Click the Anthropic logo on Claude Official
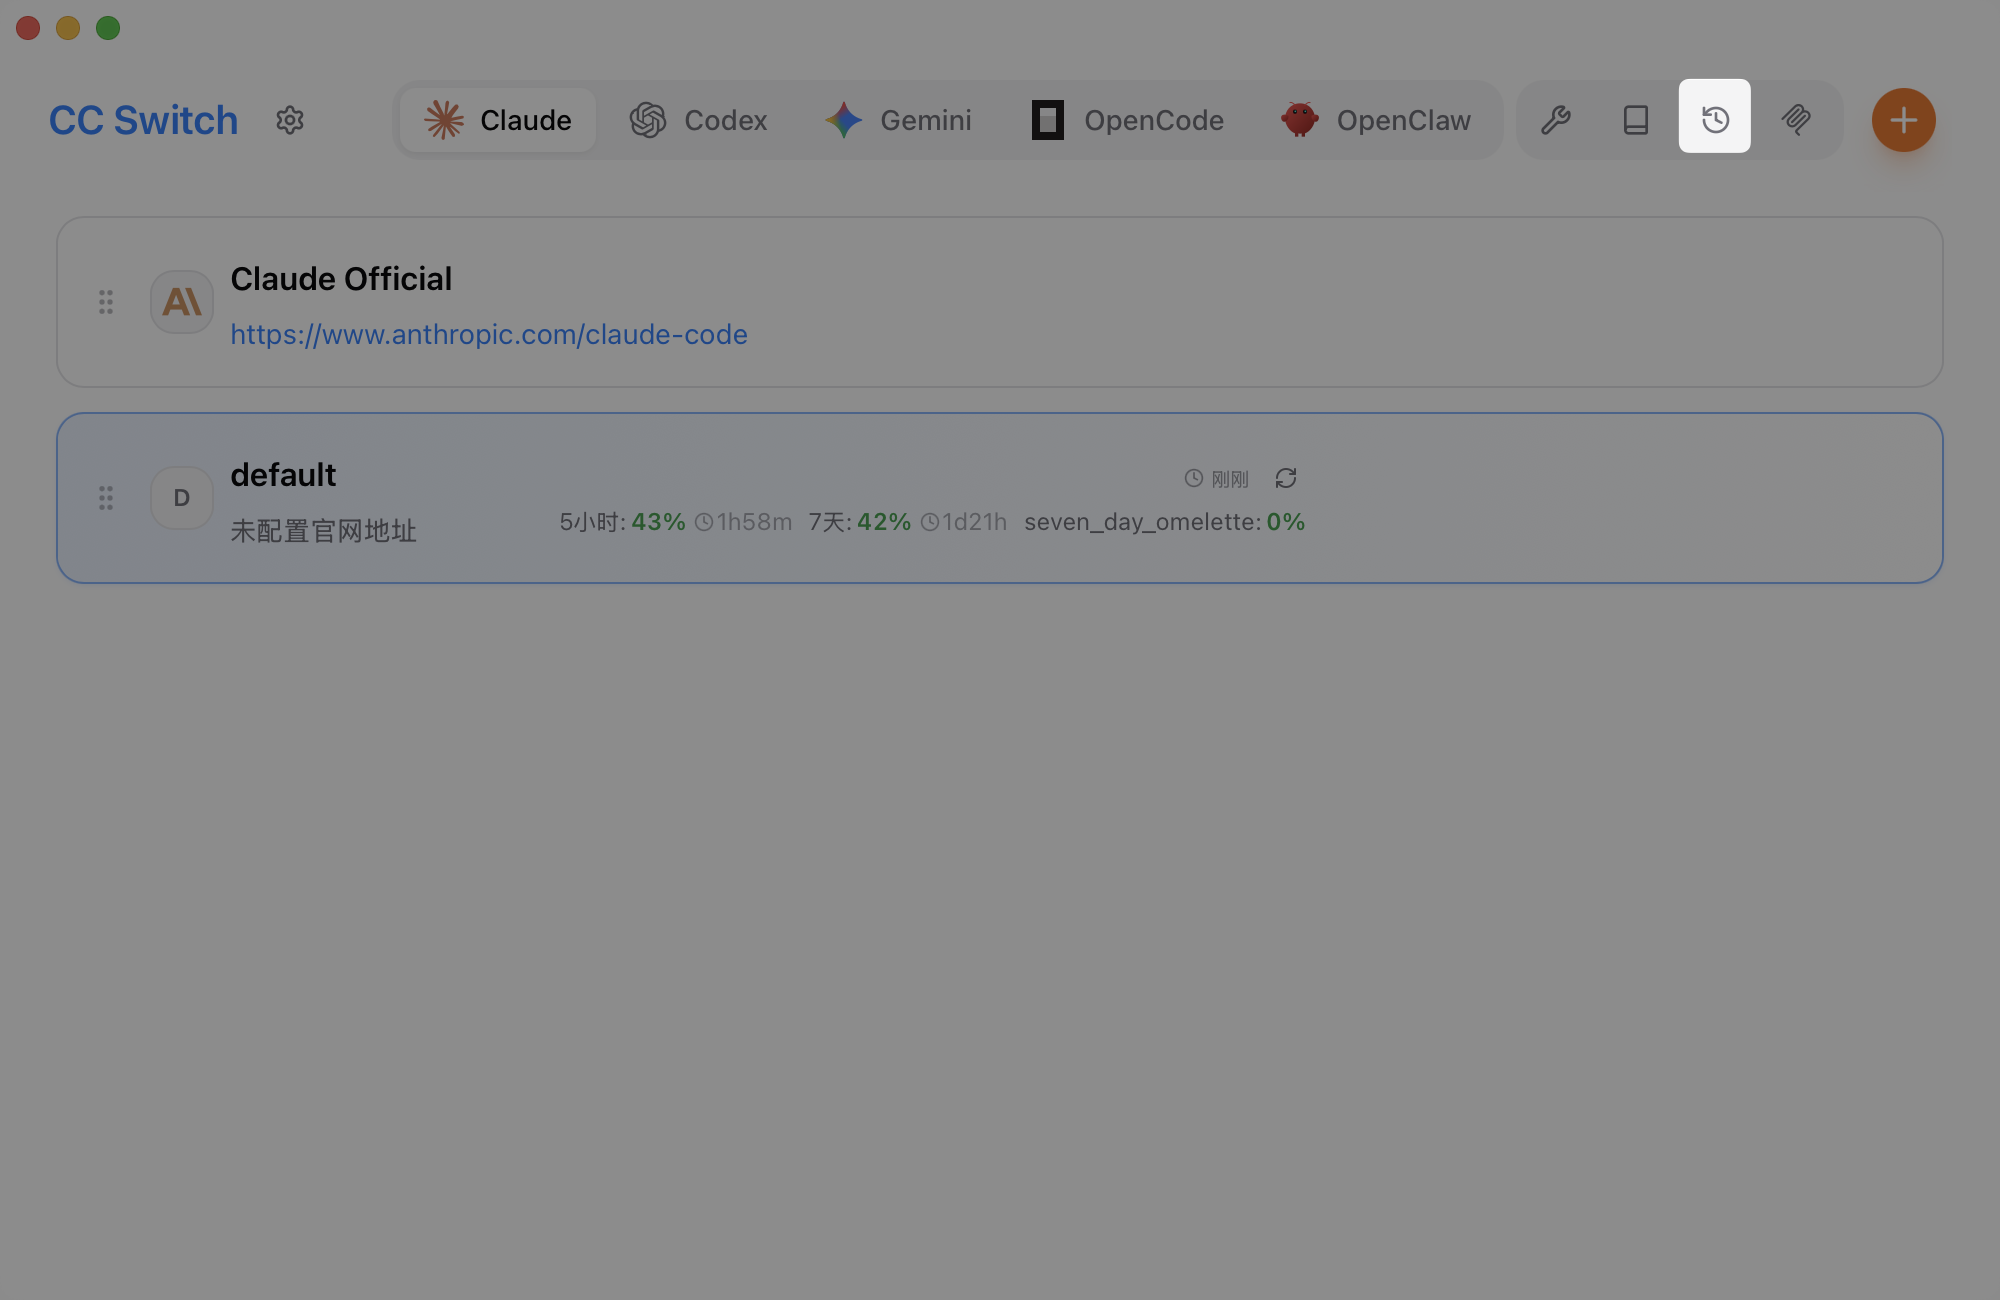 [182, 302]
